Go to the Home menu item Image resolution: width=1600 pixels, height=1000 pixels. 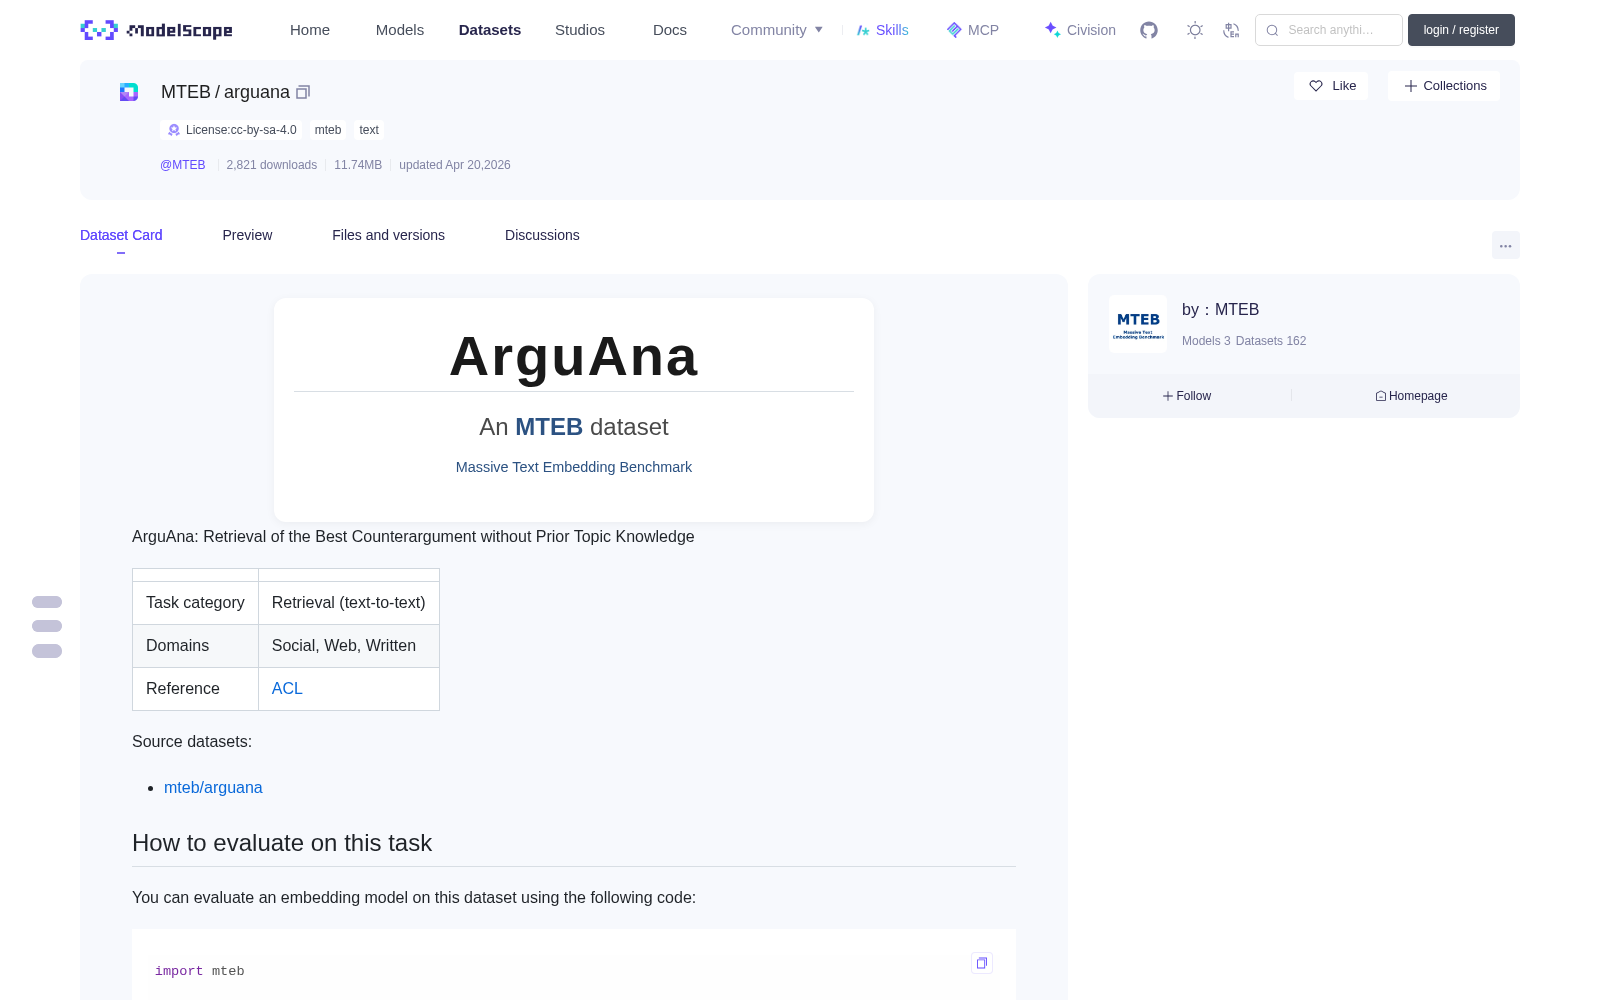[x=310, y=30]
